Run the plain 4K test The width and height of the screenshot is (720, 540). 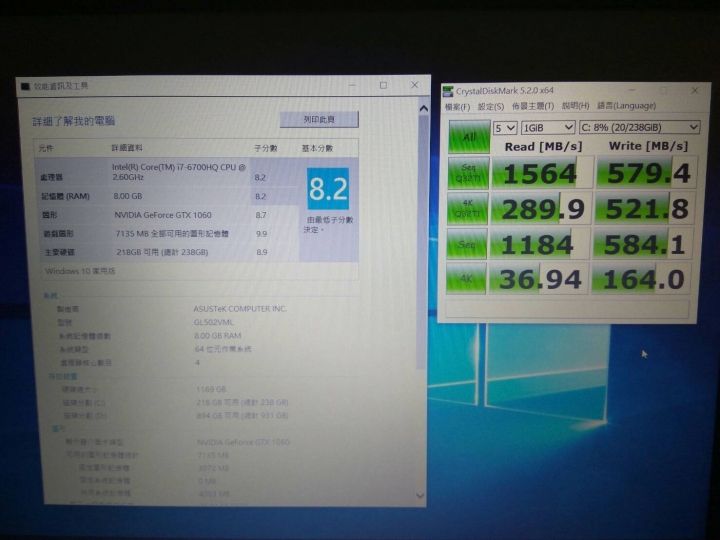pos(466,278)
